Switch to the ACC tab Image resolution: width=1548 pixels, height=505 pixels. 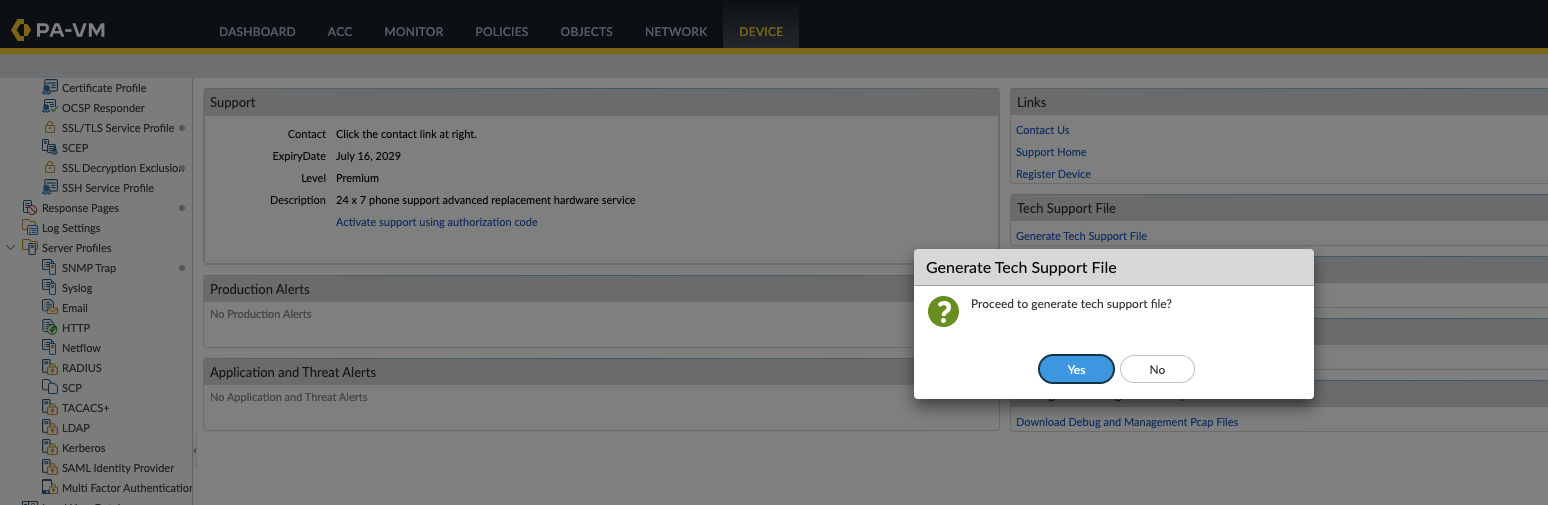340,31
